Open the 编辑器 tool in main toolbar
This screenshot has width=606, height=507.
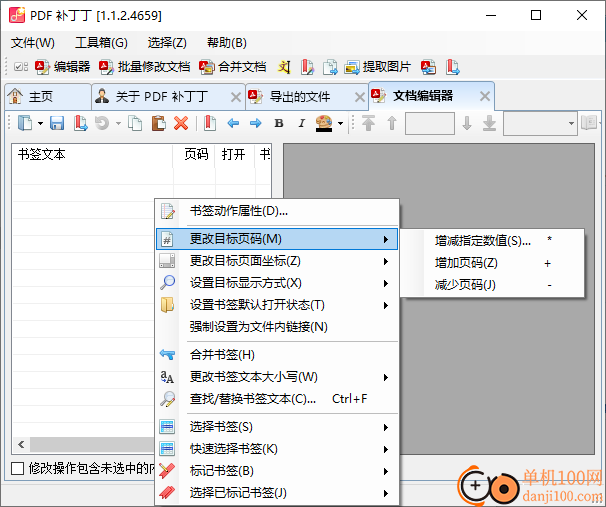pyautogui.click(x=62, y=67)
